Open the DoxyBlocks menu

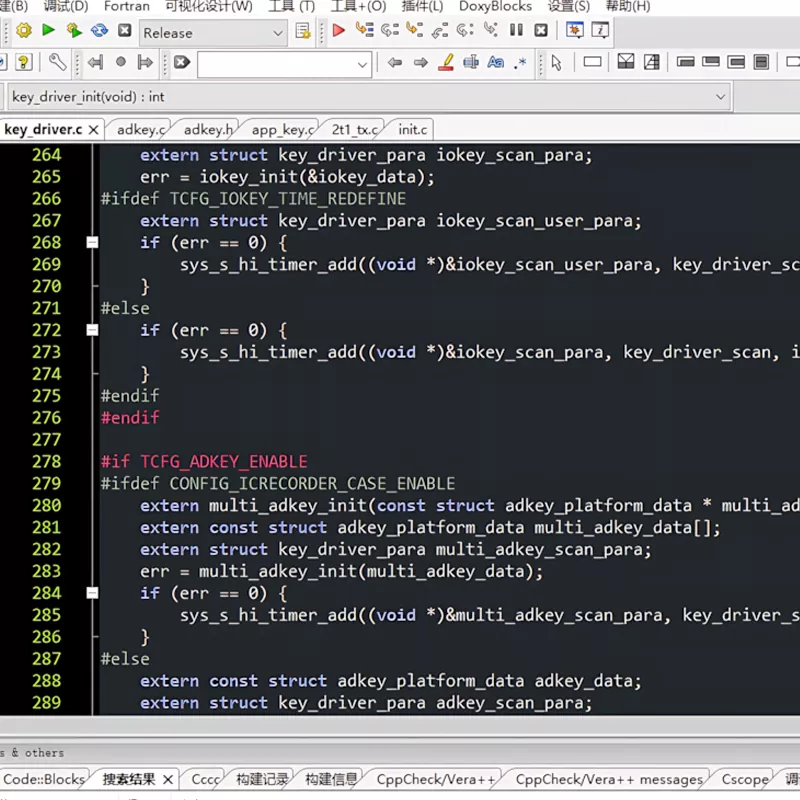(495, 6)
